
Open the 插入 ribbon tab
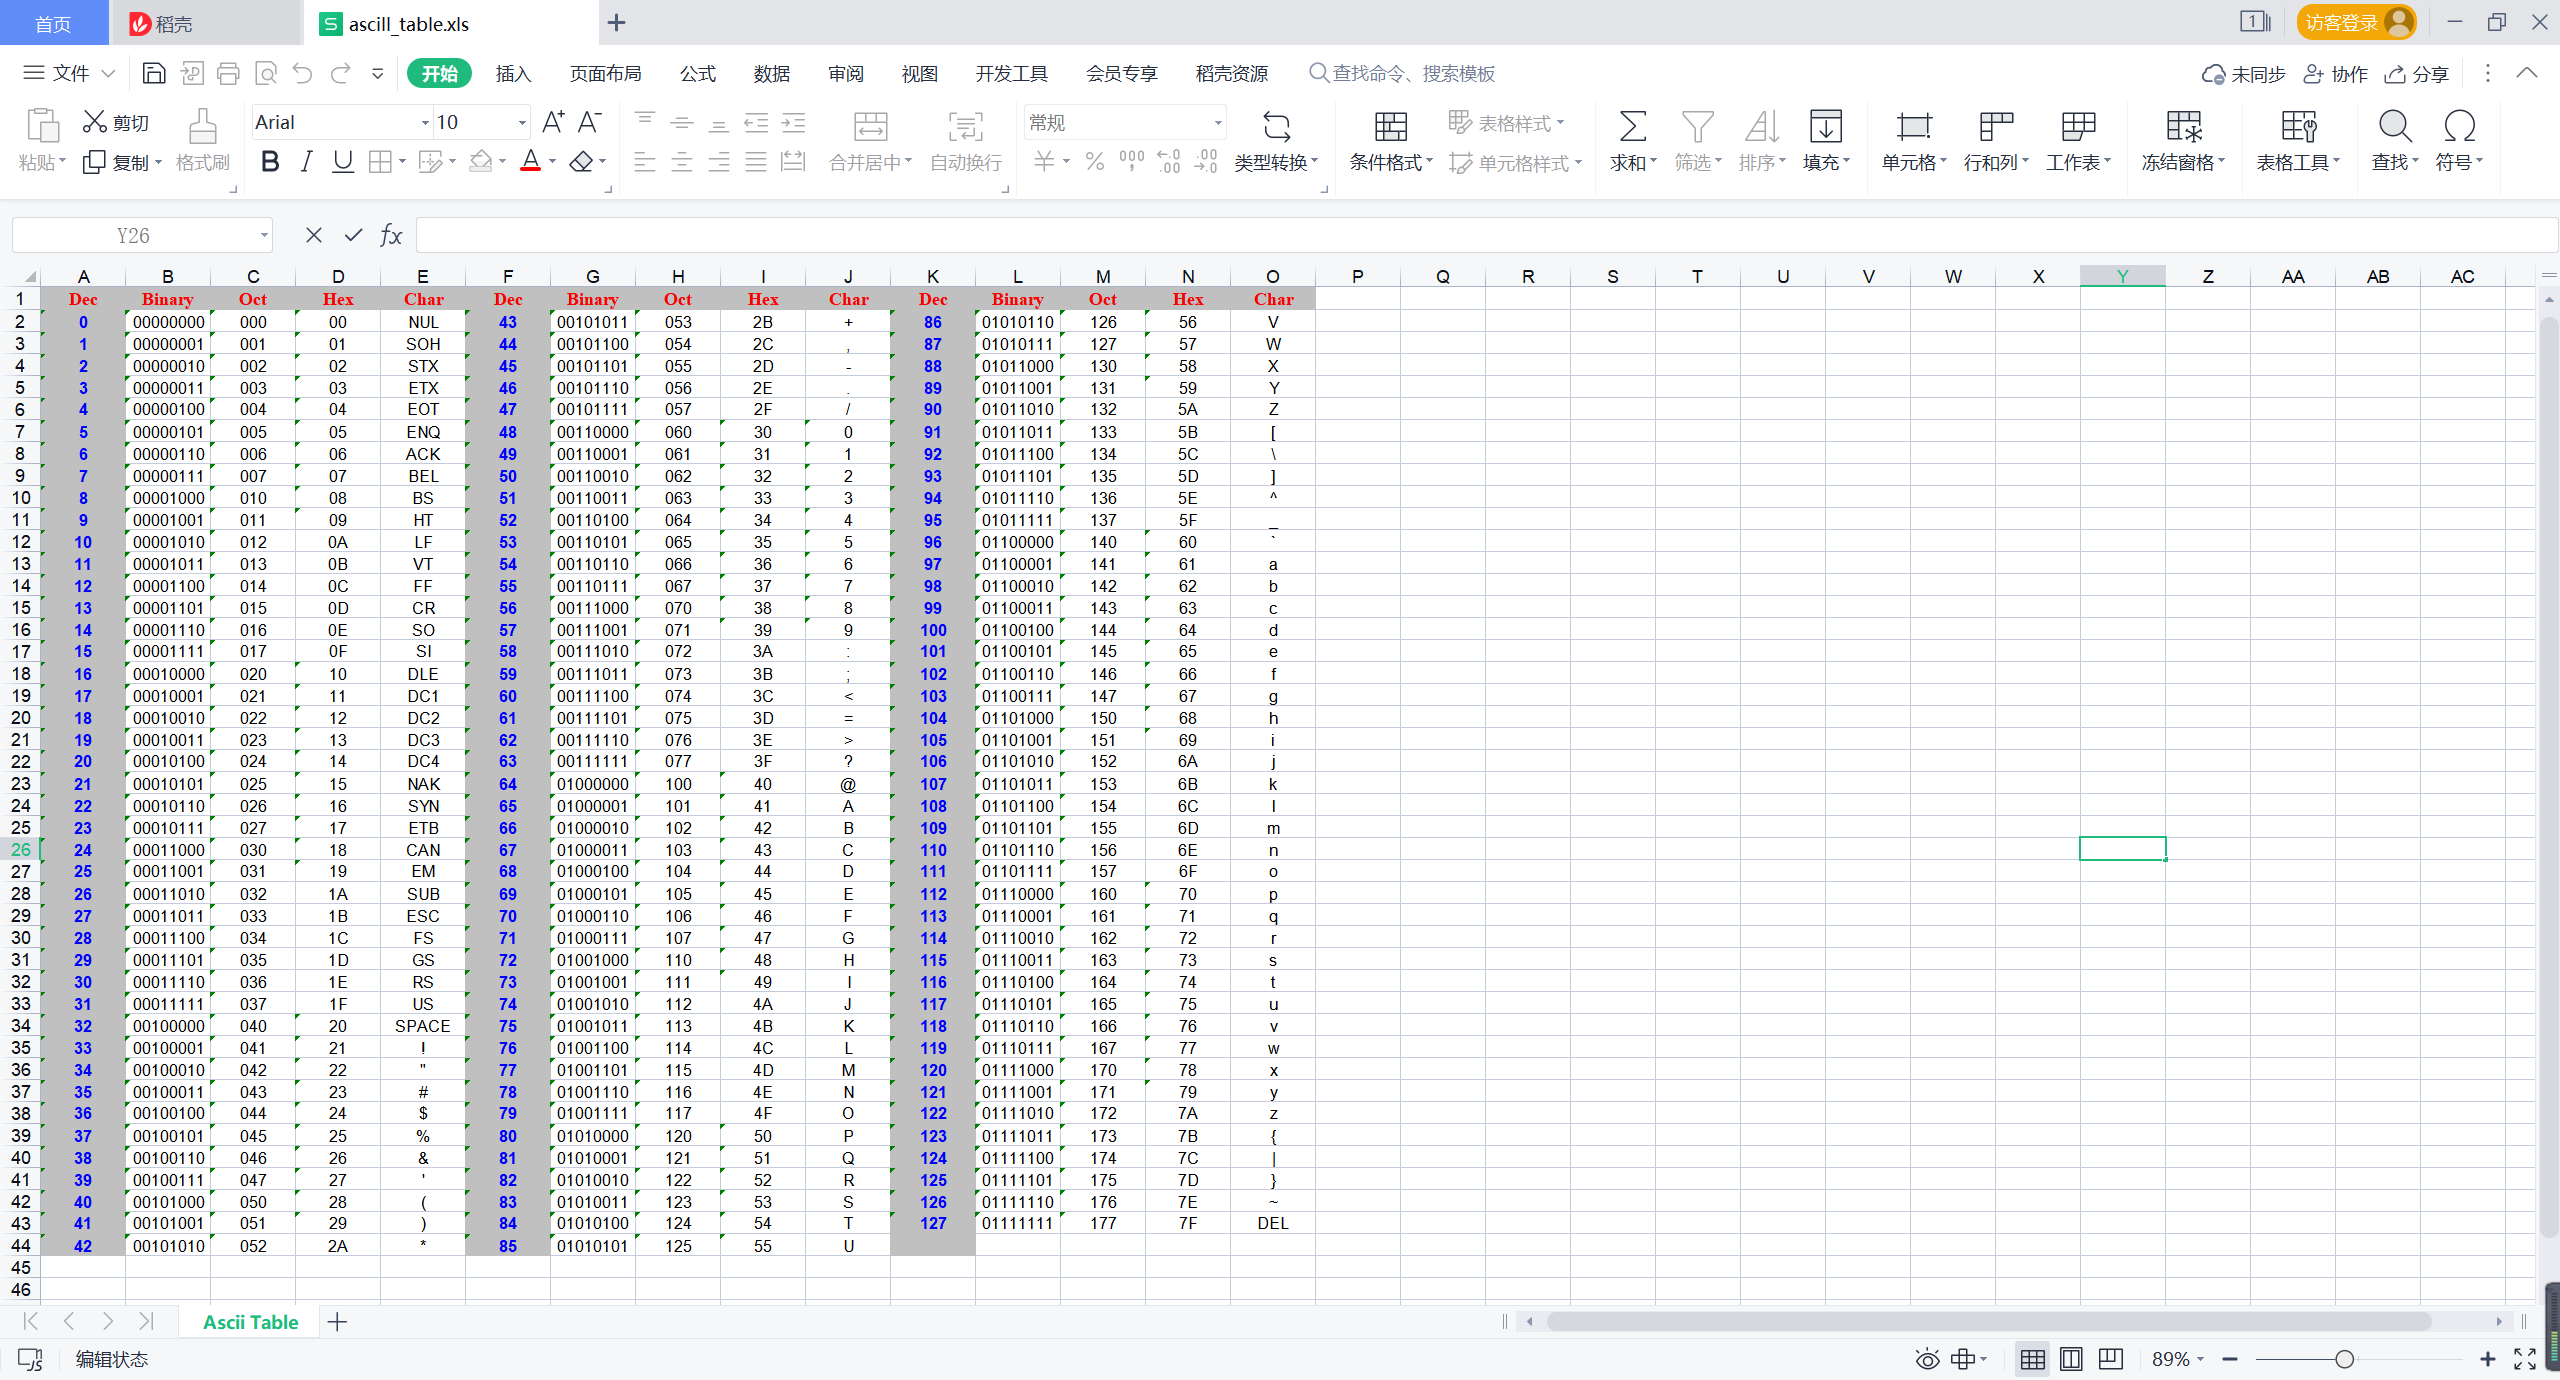[x=513, y=73]
